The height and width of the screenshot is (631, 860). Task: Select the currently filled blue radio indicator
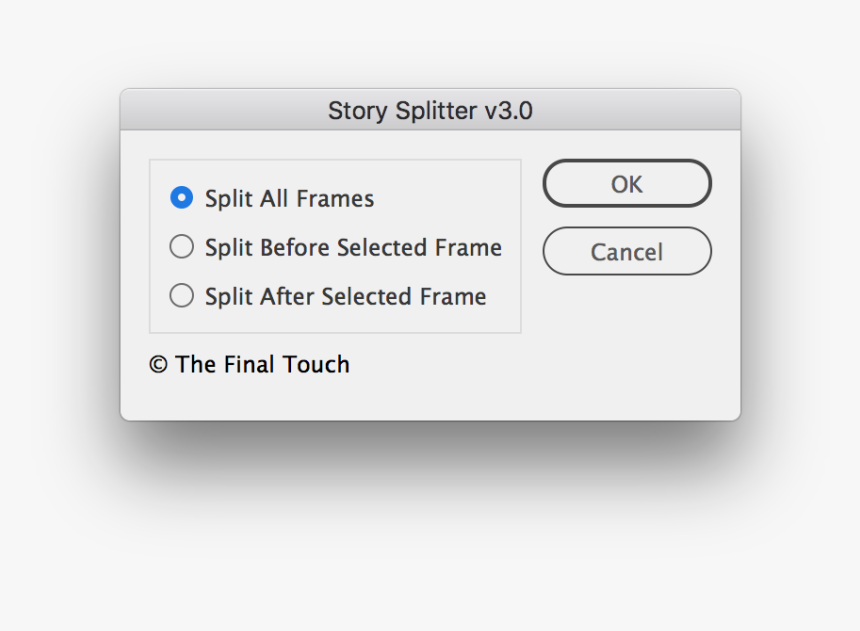(181, 198)
